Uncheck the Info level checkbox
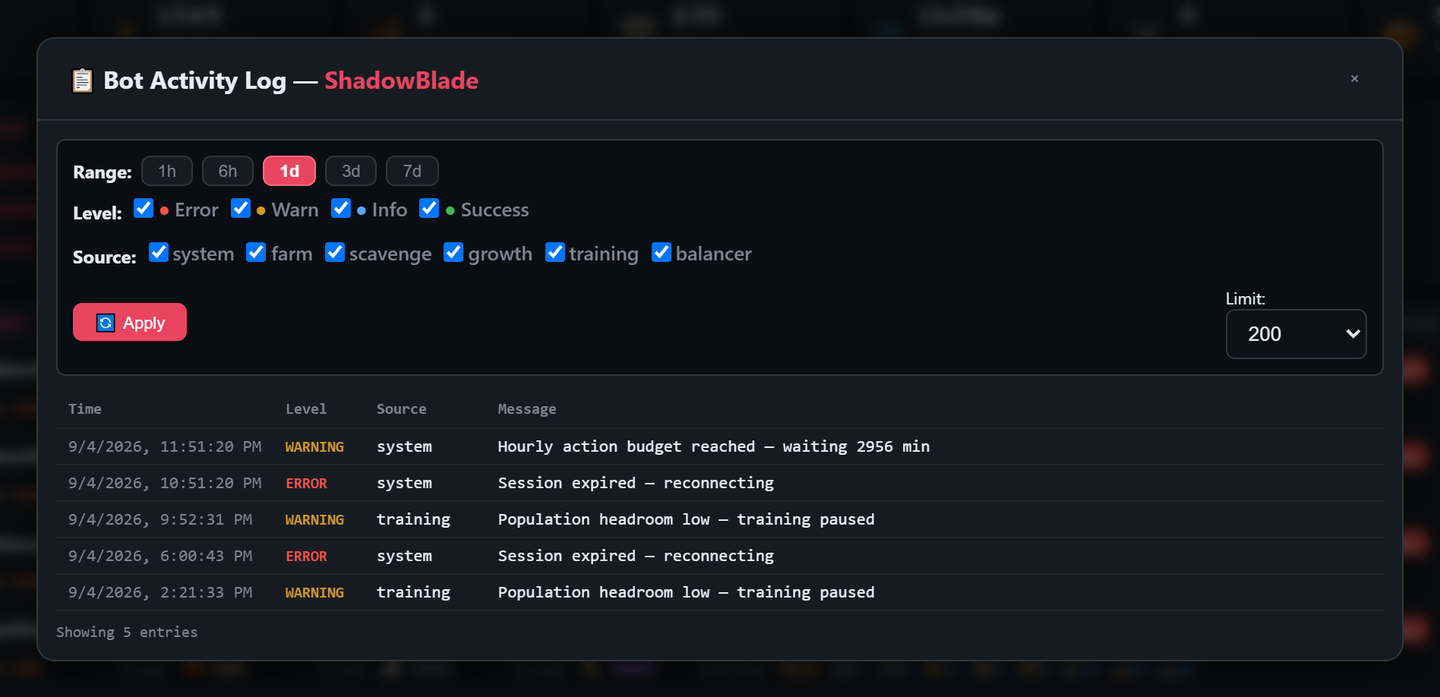 point(342,208)
